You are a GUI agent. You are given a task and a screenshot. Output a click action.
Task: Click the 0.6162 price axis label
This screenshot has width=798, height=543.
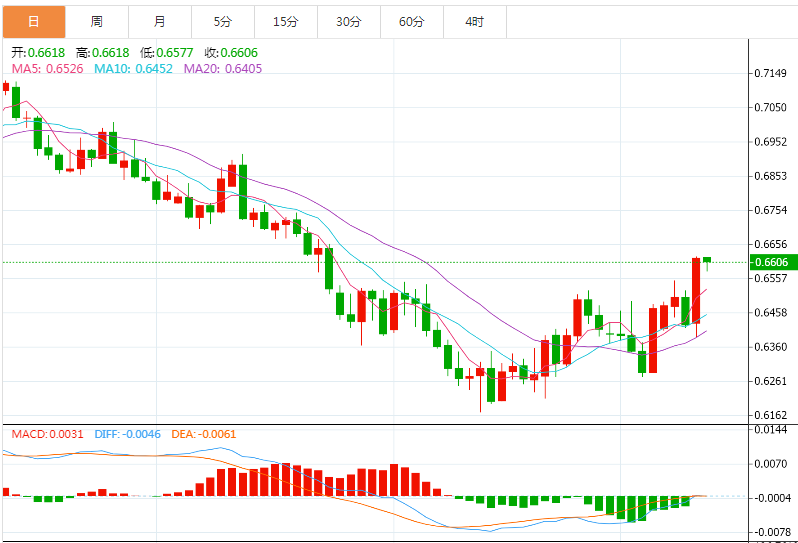coord(771,415)
